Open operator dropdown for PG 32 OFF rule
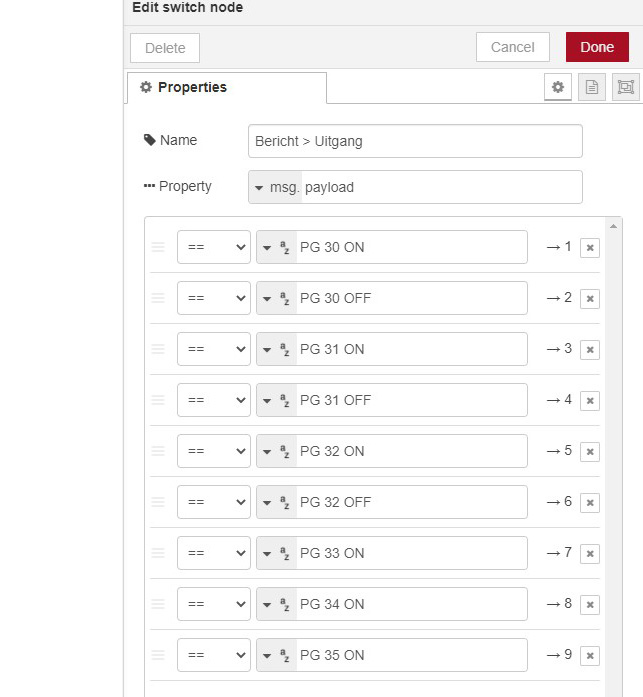Image resolution: width=643 pixels, height=697 pixels. (x=214, y=502)
